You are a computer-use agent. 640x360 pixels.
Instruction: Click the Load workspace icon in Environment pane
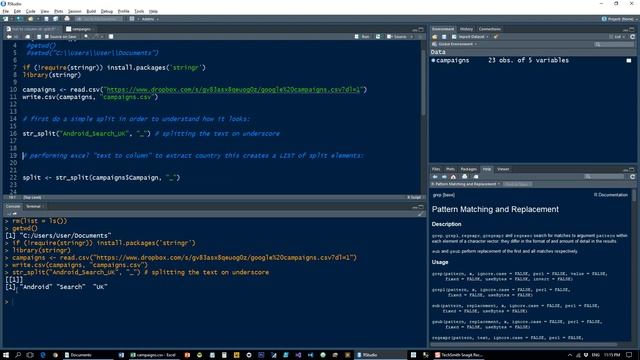coord(435,37)
